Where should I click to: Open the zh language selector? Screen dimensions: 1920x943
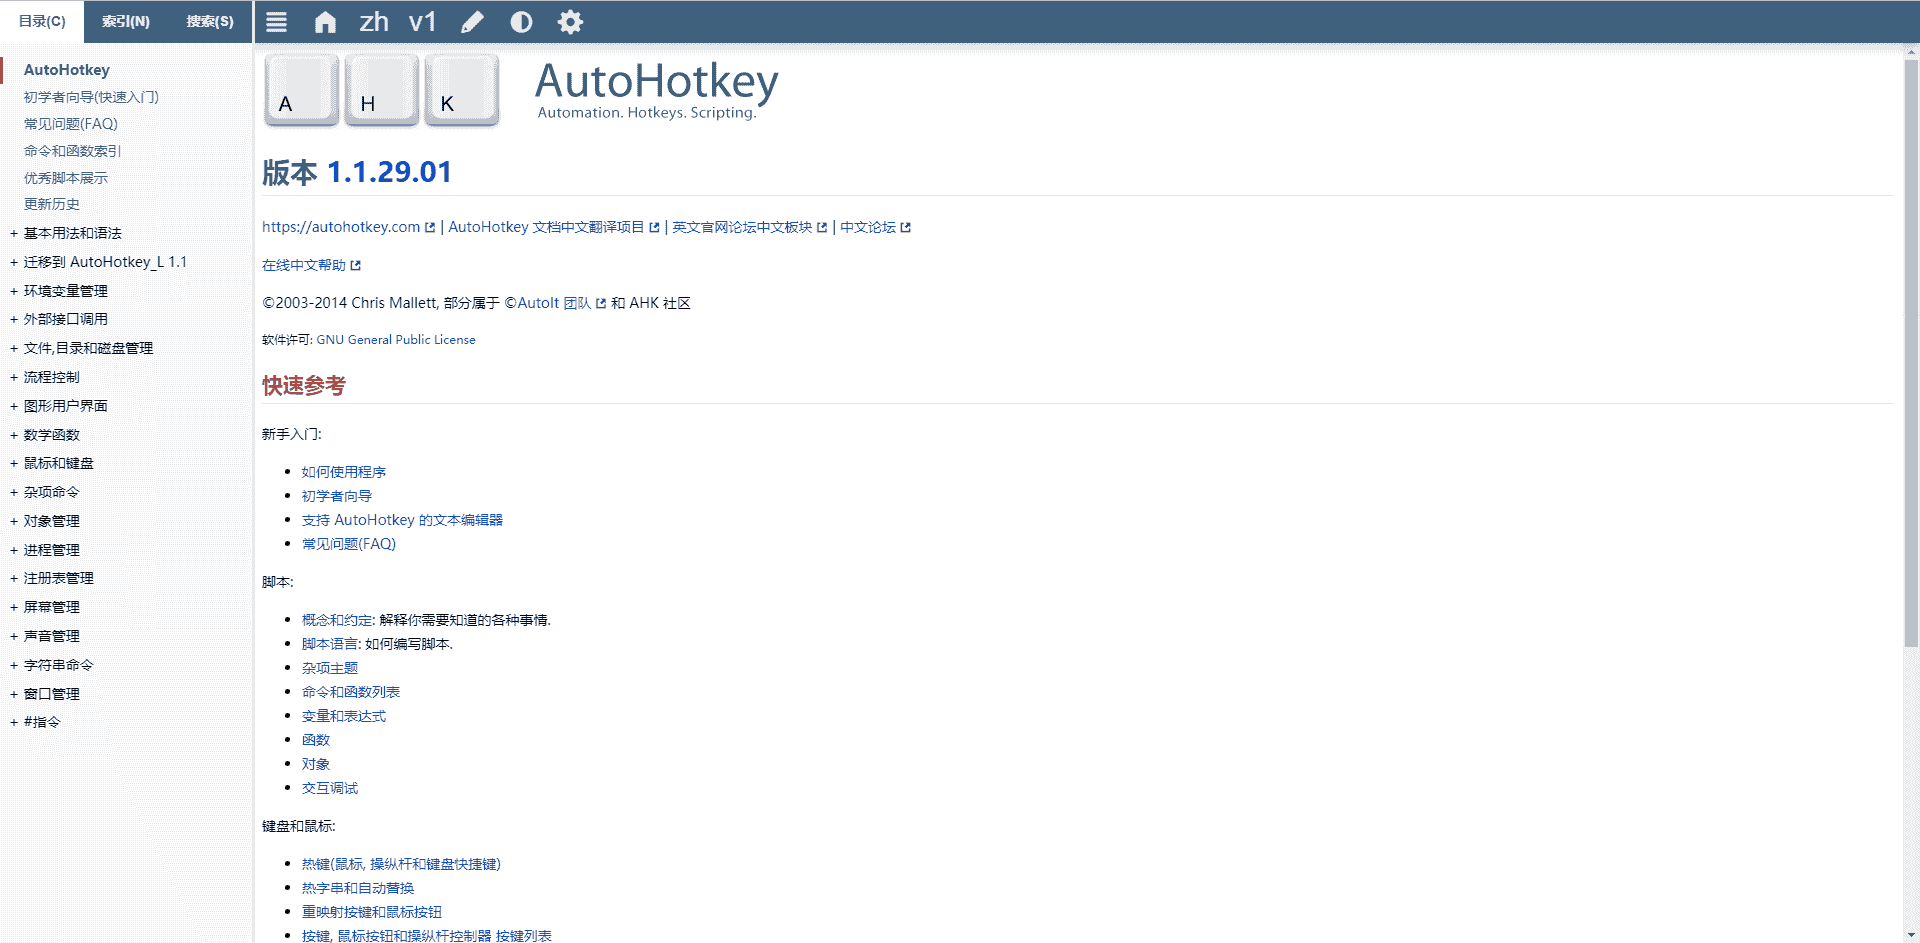pyautogui.click(x=374, y=22)
